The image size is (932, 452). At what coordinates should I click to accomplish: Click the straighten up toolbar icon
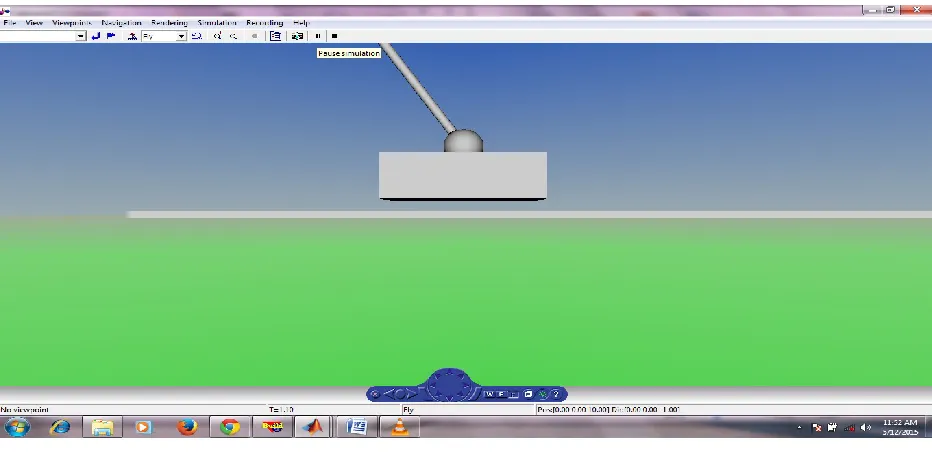pos(133,36)
